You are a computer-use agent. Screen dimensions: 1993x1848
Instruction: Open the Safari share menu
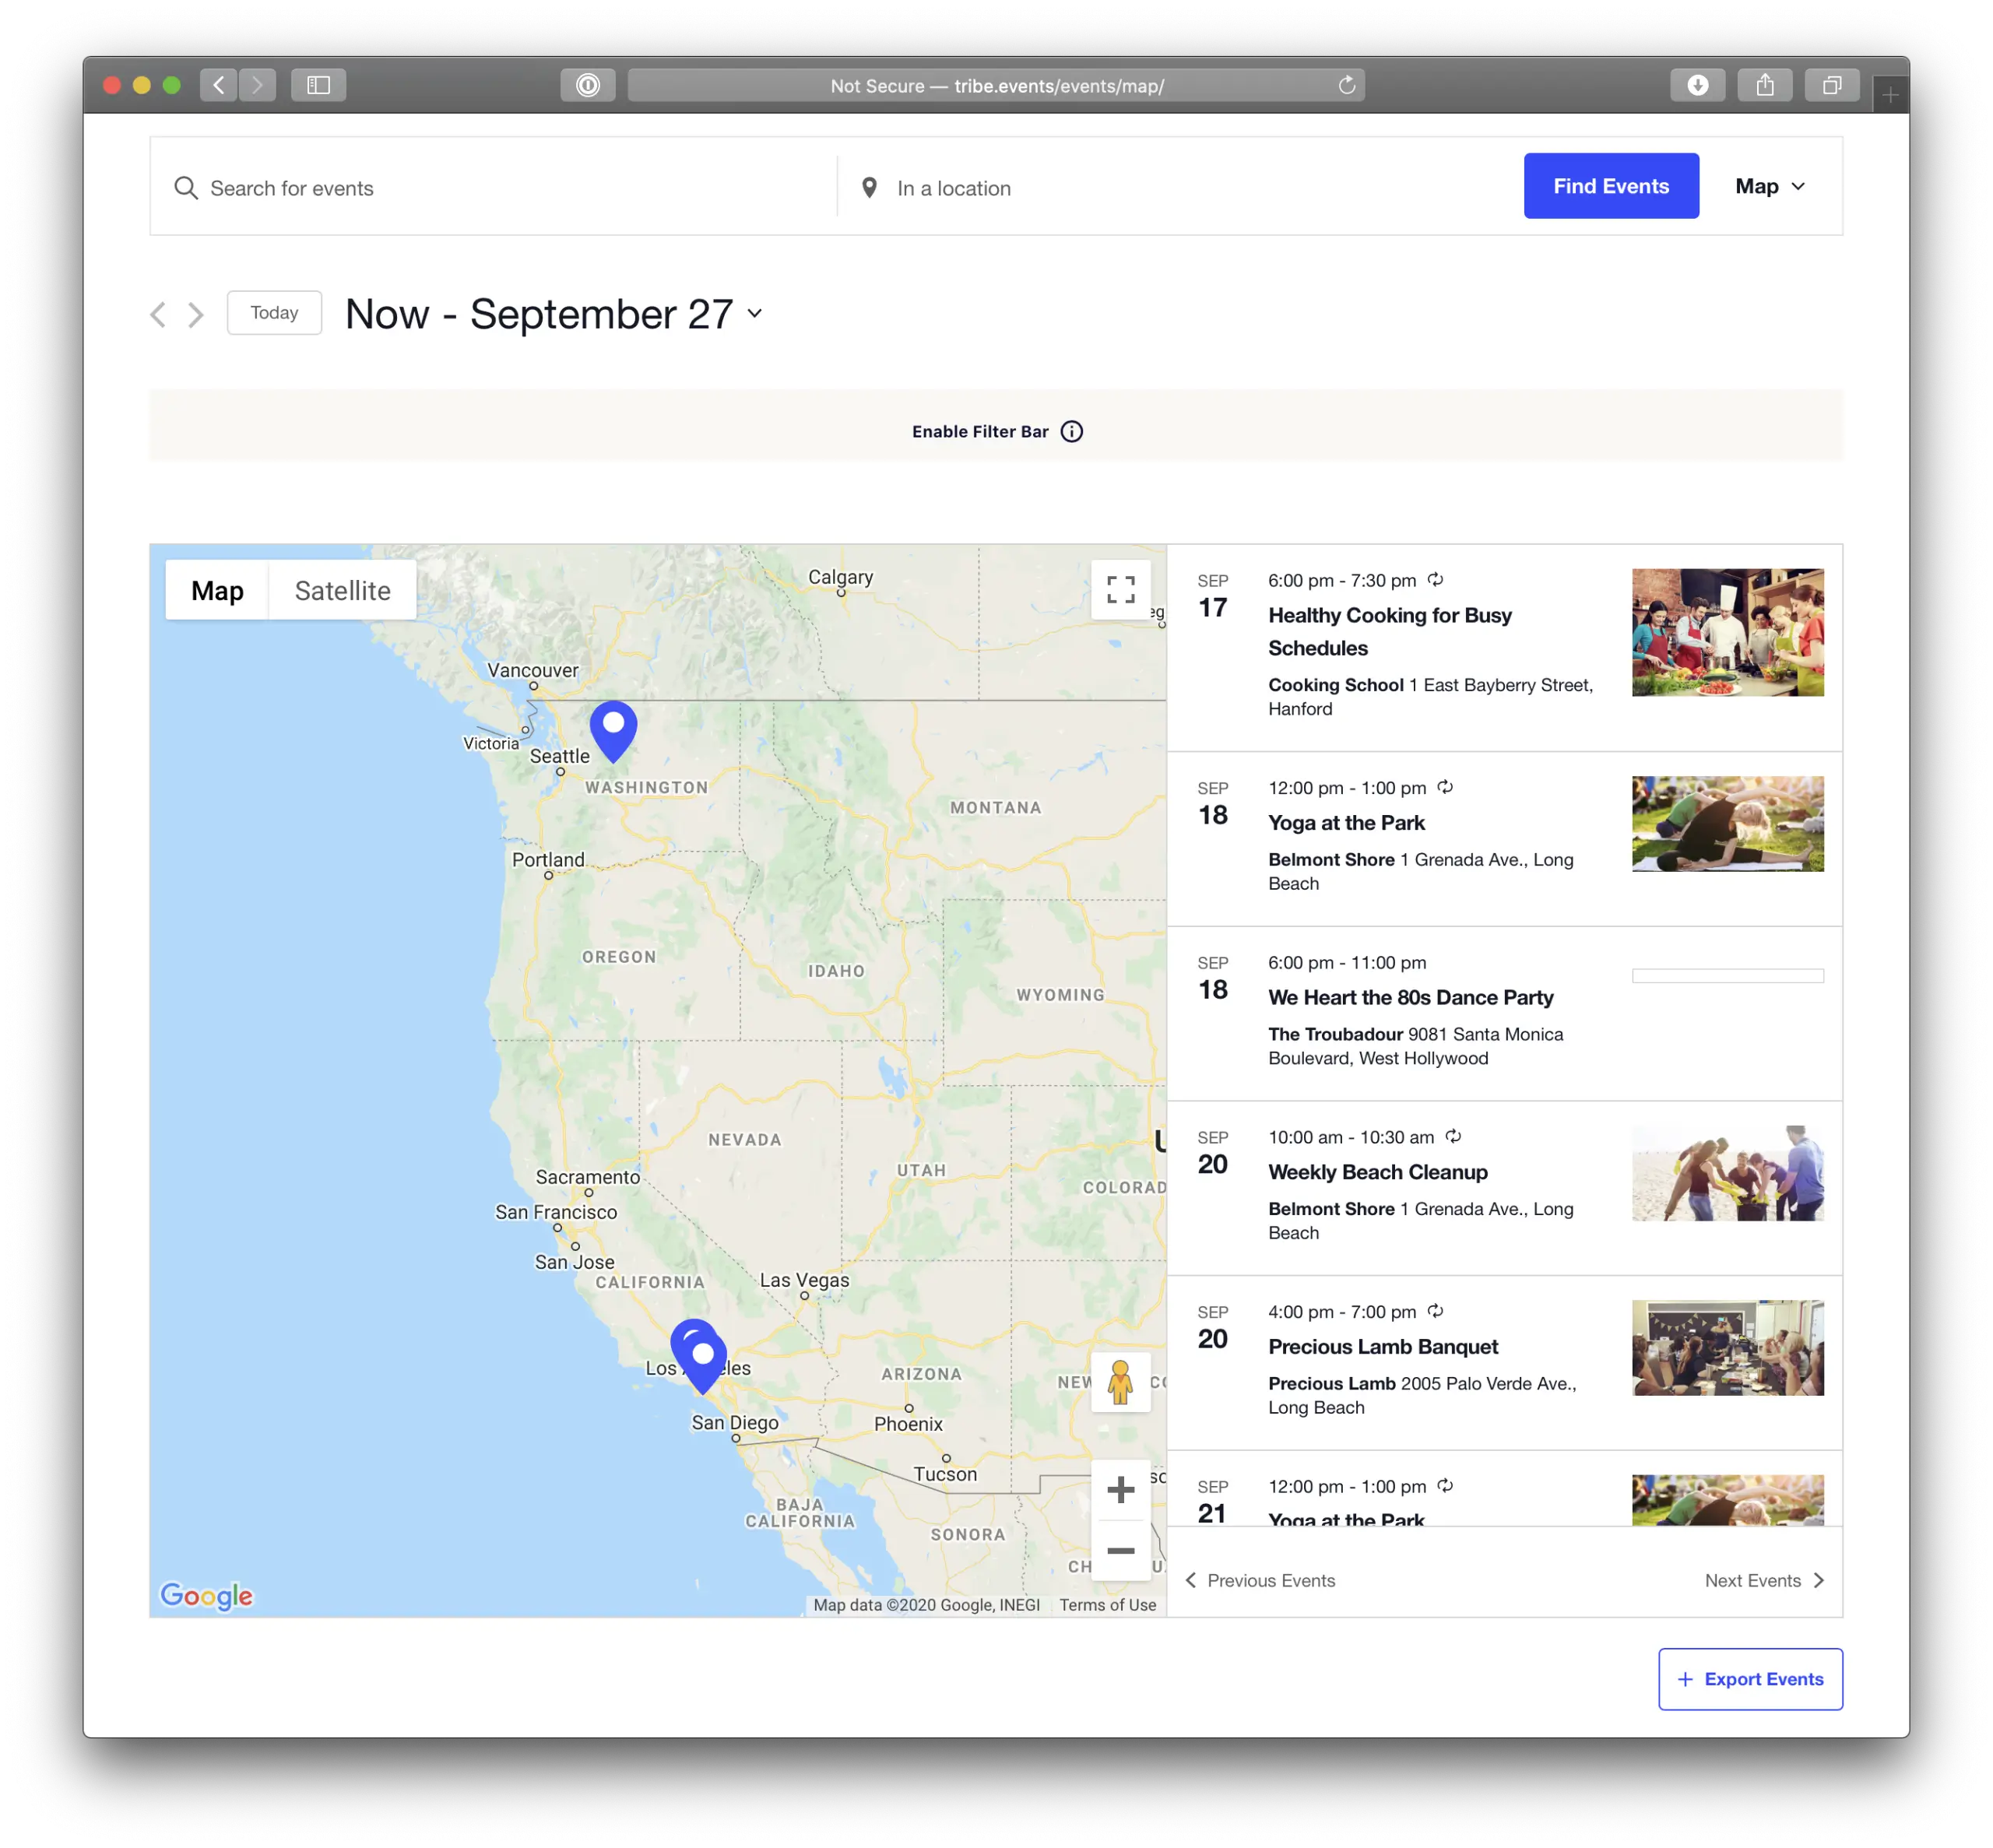1764,85
